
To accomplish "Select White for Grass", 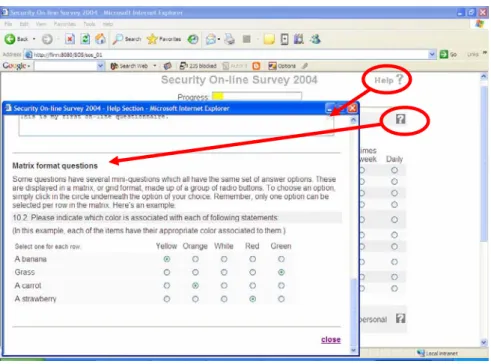I will coord(224,272).
